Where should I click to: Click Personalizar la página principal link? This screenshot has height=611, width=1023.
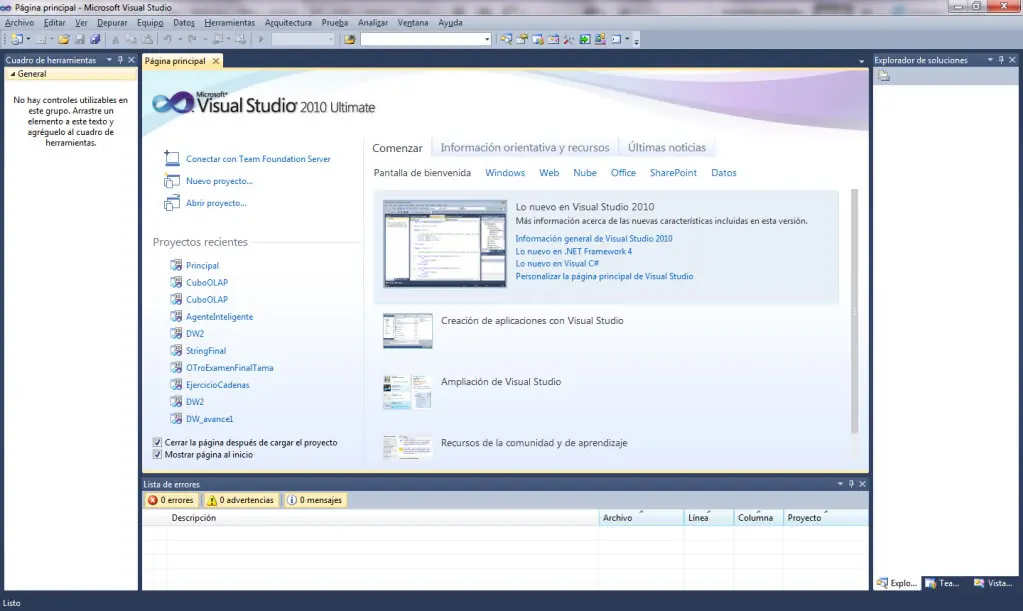coord(604,276)
